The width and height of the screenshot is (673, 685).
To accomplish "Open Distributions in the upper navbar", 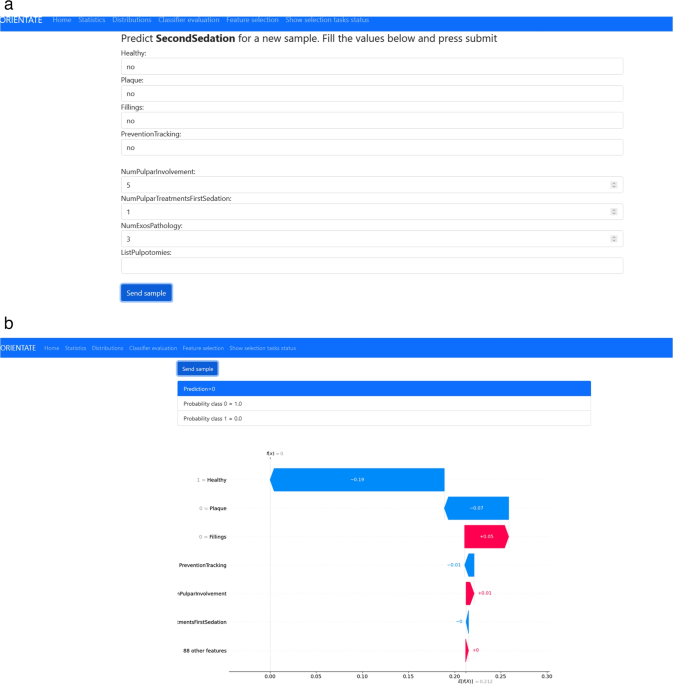I will (x=132, y=20).
